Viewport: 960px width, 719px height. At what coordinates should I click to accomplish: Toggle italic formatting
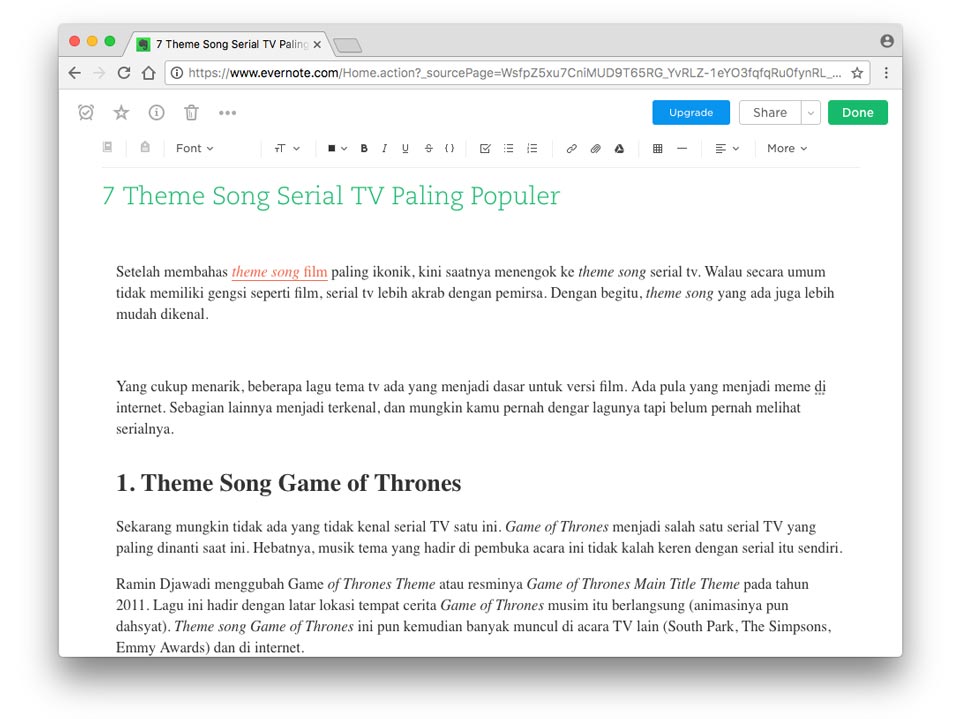[x=384, y=148]
